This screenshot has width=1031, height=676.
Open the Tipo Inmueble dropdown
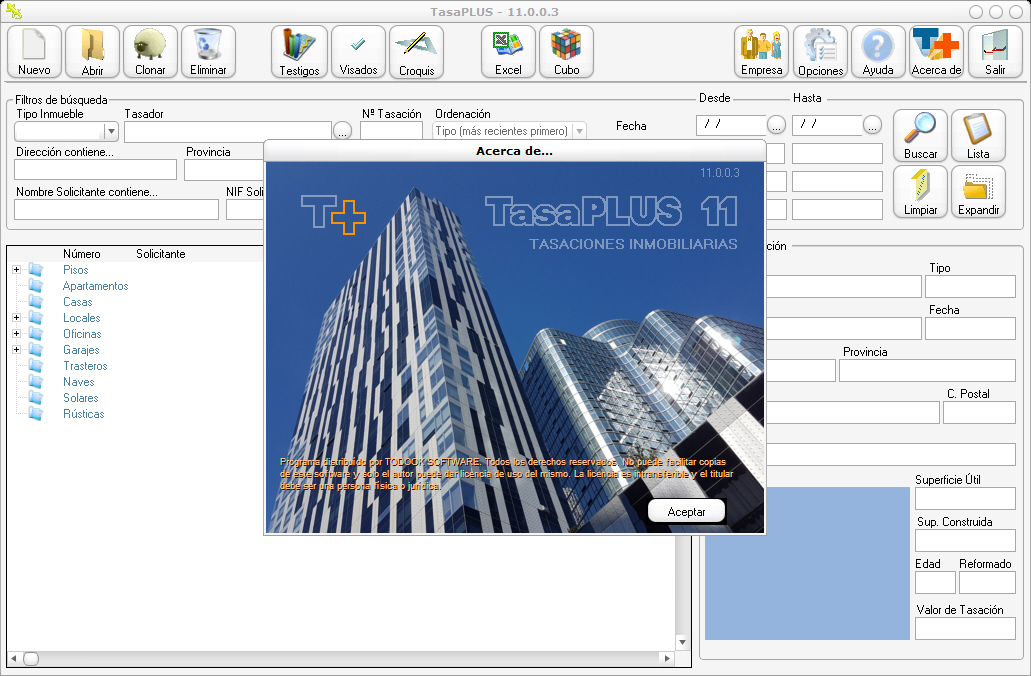[x=111, y=131]
